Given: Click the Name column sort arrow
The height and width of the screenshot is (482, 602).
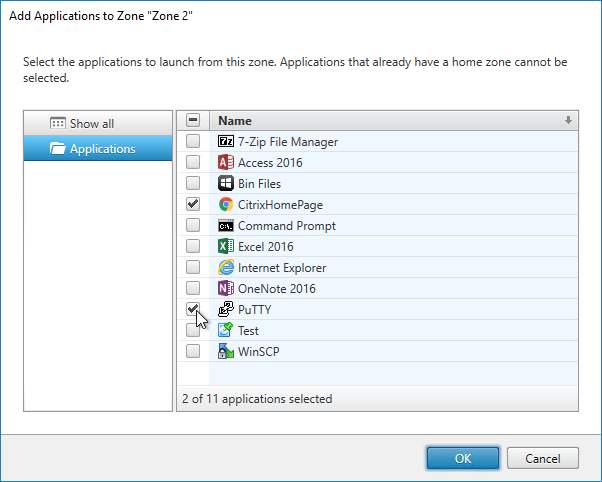Looking at the screenshot, I should point(568,121).
